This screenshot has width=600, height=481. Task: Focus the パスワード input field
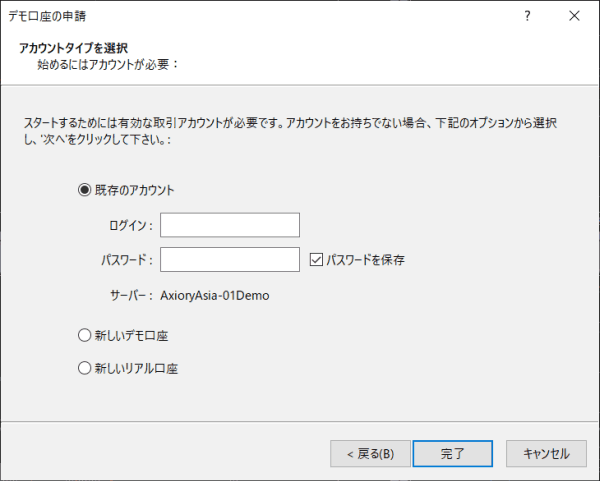pyautogui.click(x=230, y=259)
